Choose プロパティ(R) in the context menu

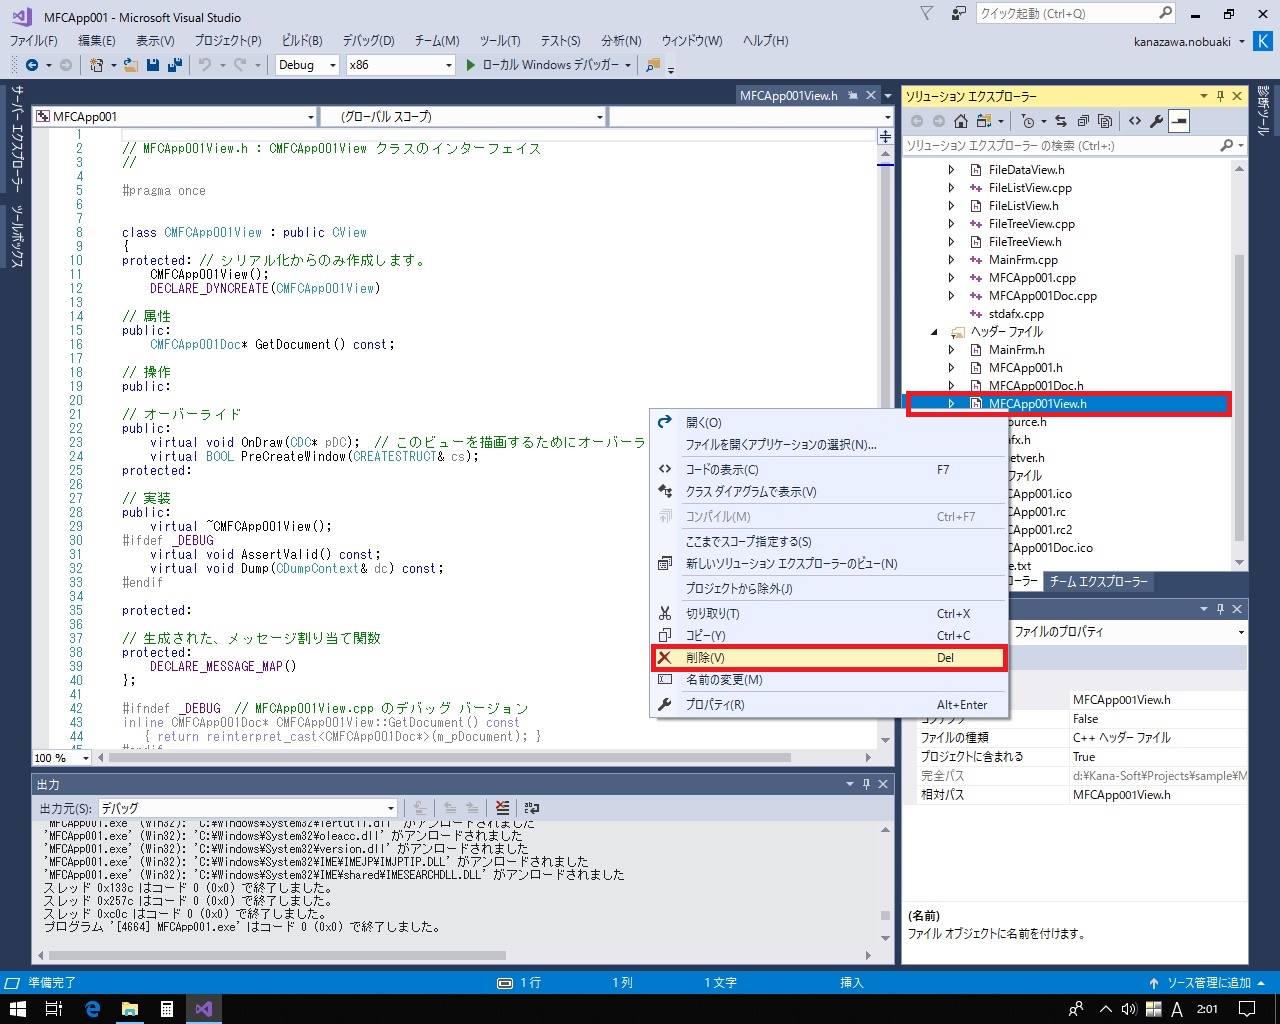coord(829,705)
